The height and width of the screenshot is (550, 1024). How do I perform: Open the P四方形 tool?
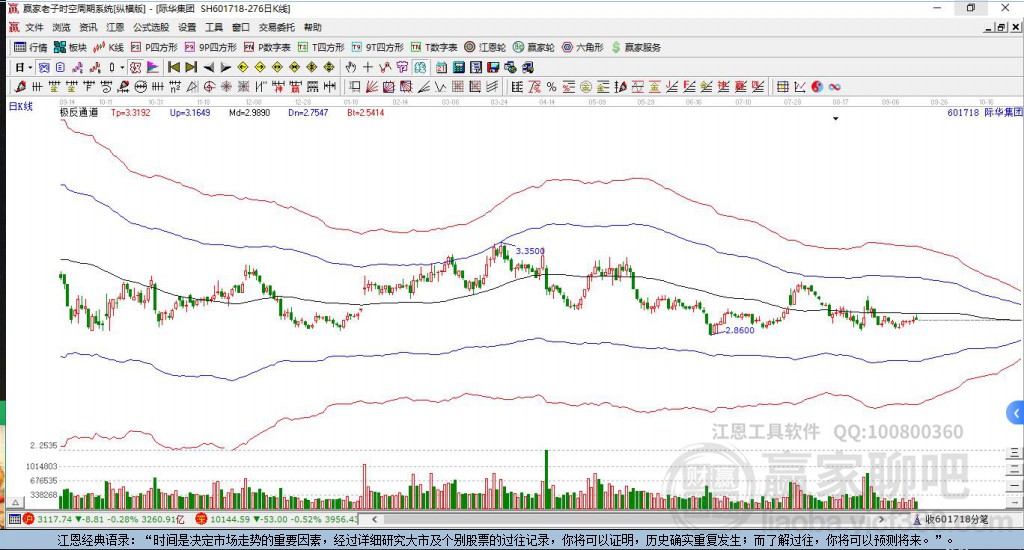pyautogui.click(x=154, y=47)
